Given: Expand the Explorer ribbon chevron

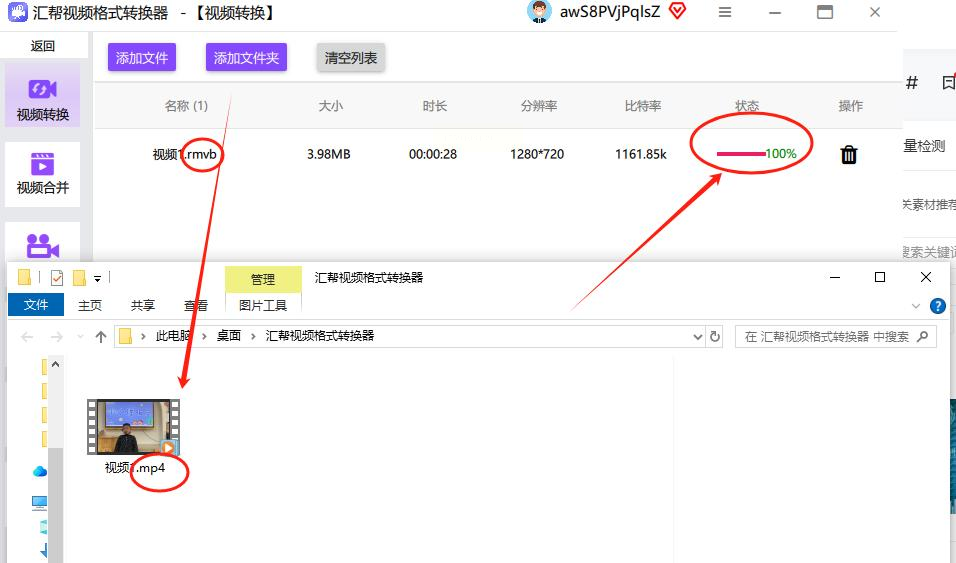Looking at the screenshot, I should 916,306.
